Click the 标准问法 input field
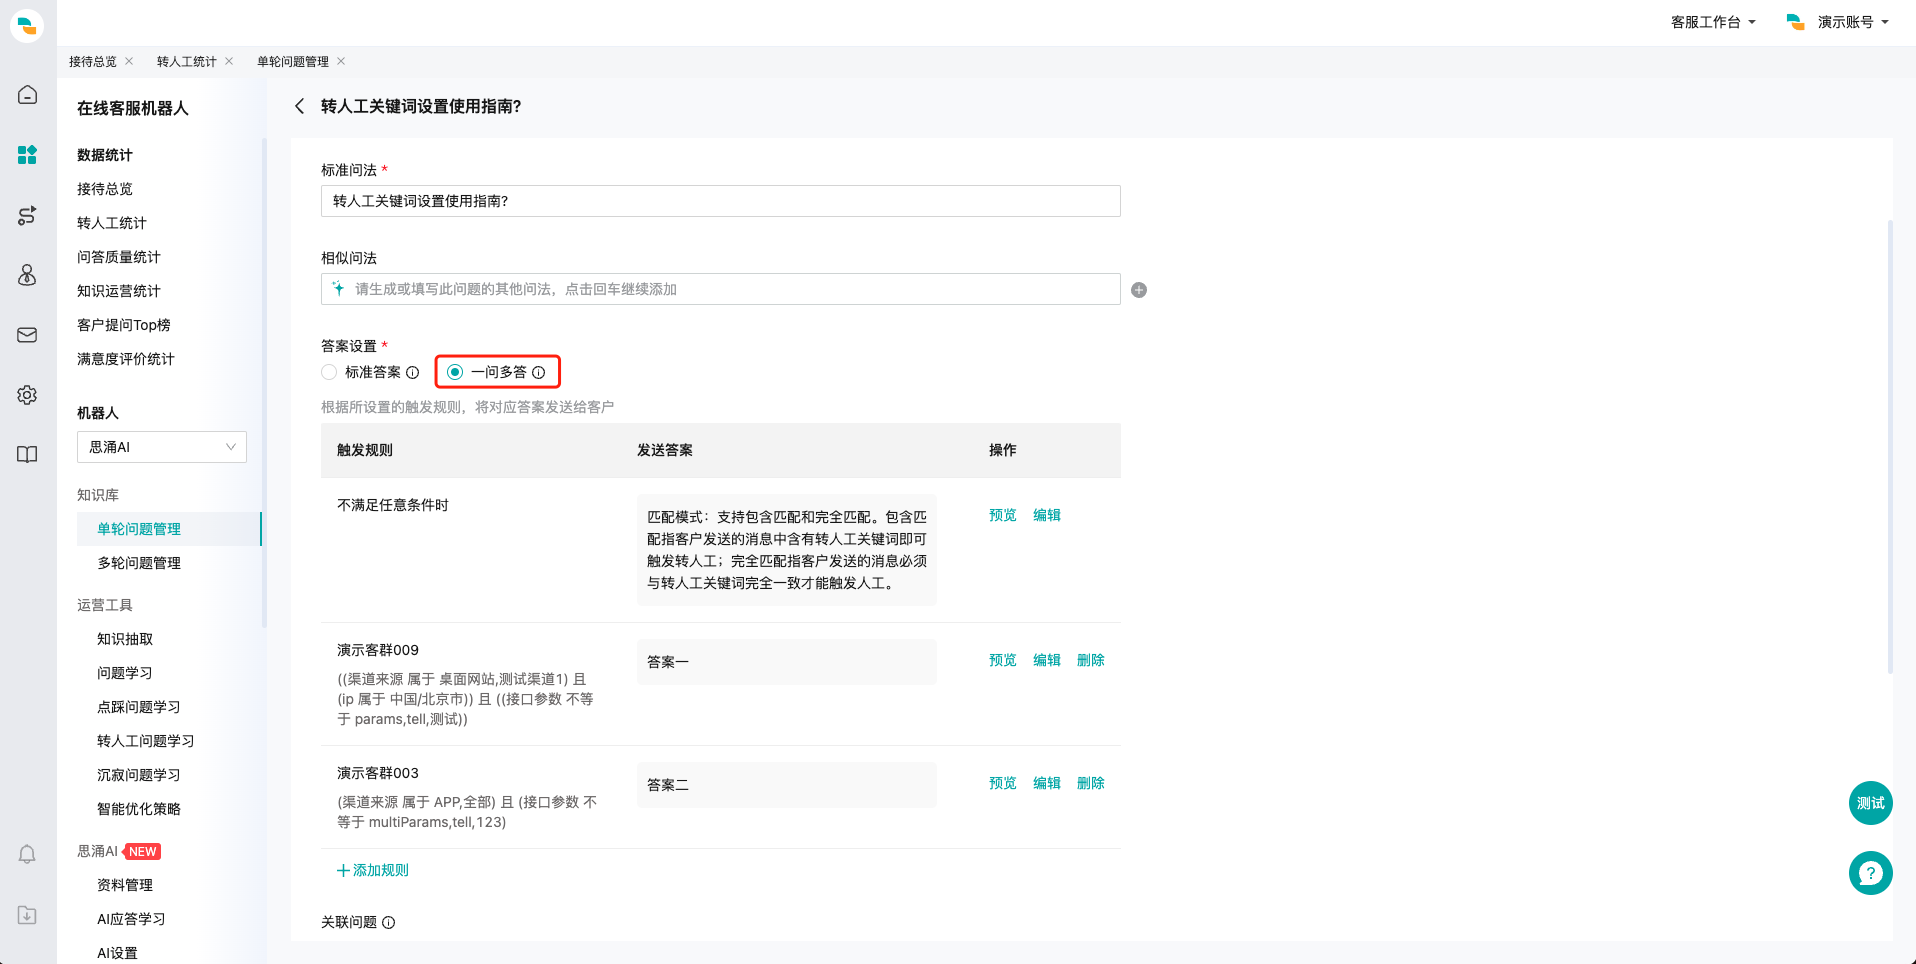The height and width of the screenshot is (964, 1916). coord(720,201)
